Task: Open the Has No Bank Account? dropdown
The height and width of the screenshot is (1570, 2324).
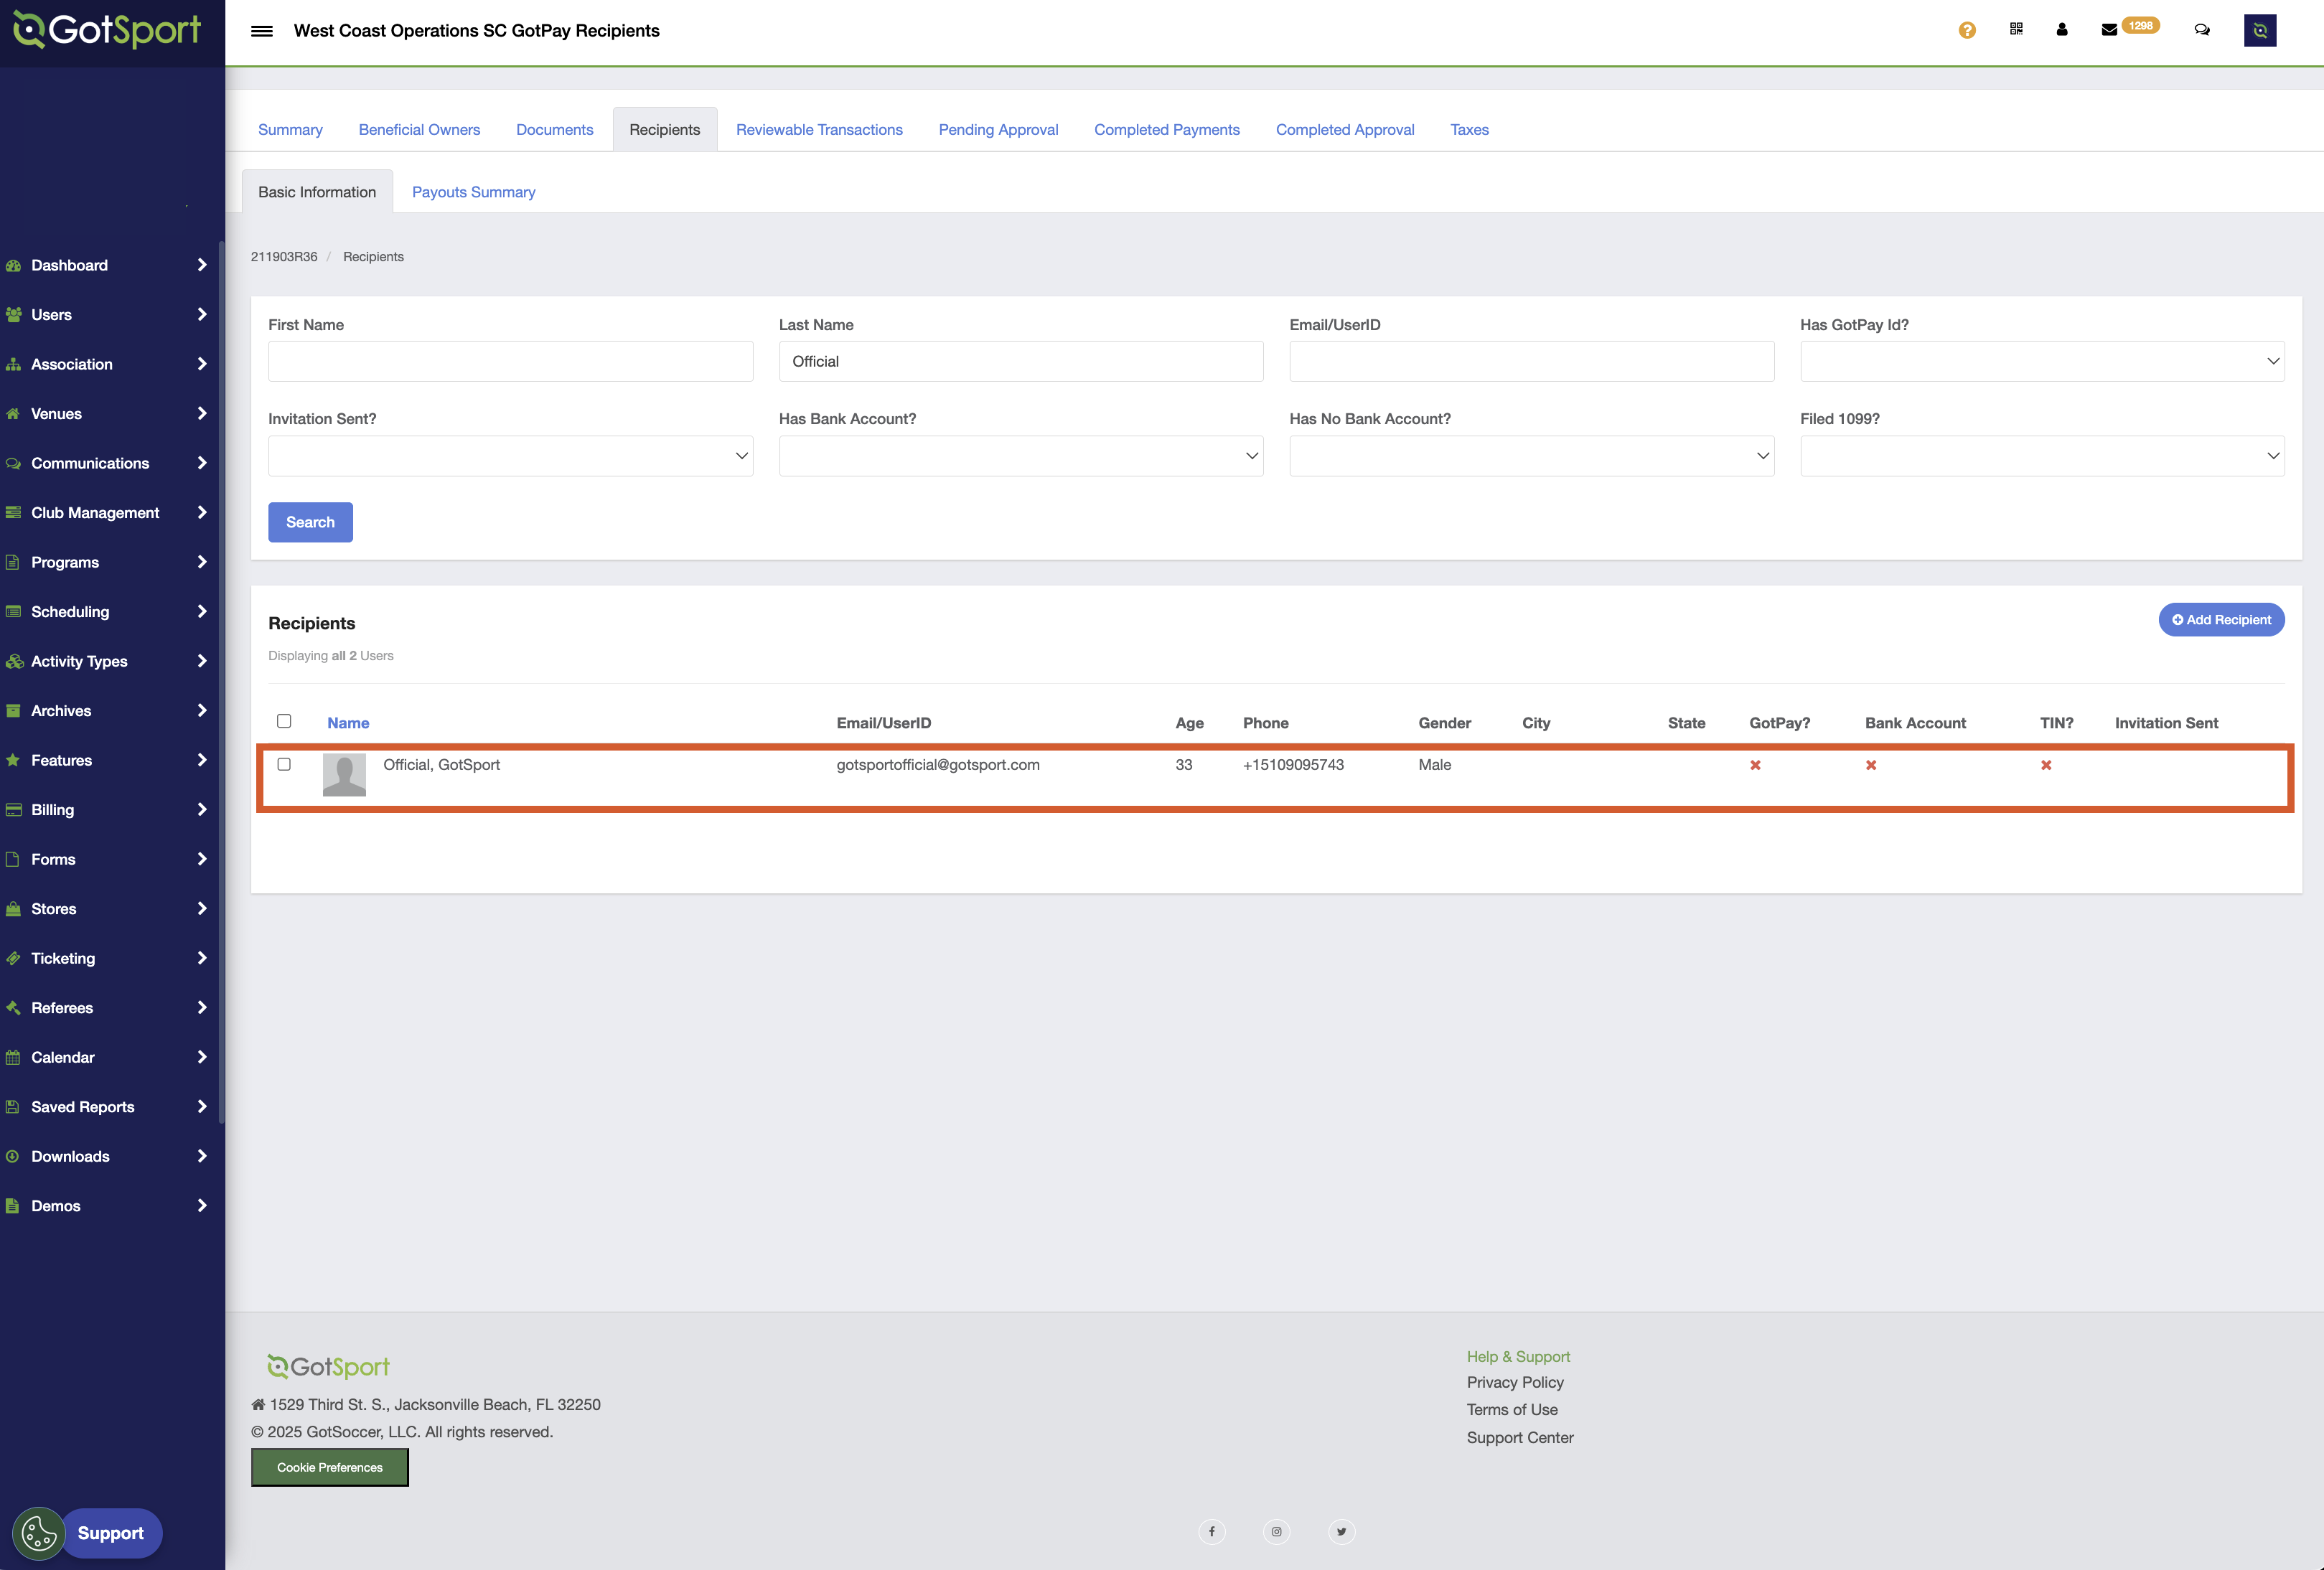Action: coord(1531,455)
